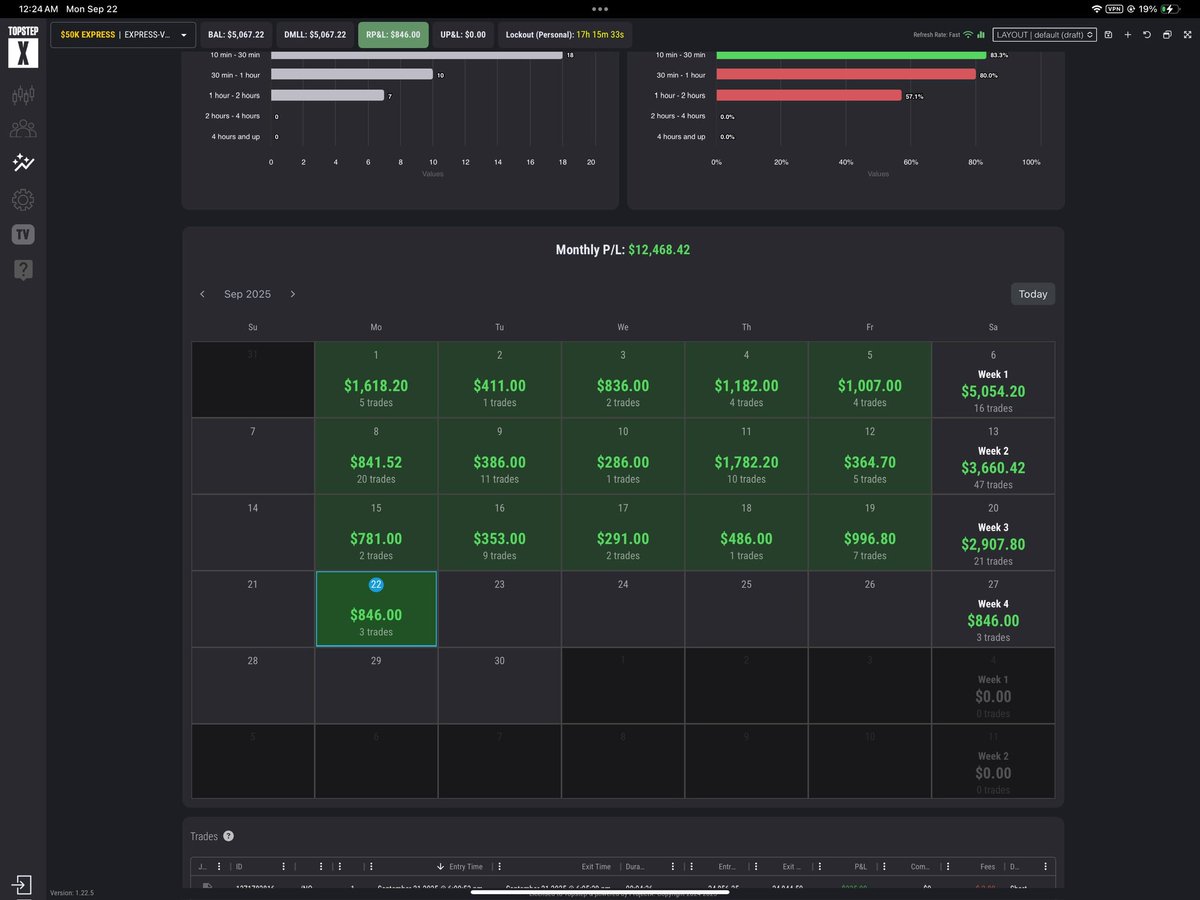The width and height of the screenshot is (1200, 900).
Task: Click the Topstep X logo
Action: click(22, 47)
